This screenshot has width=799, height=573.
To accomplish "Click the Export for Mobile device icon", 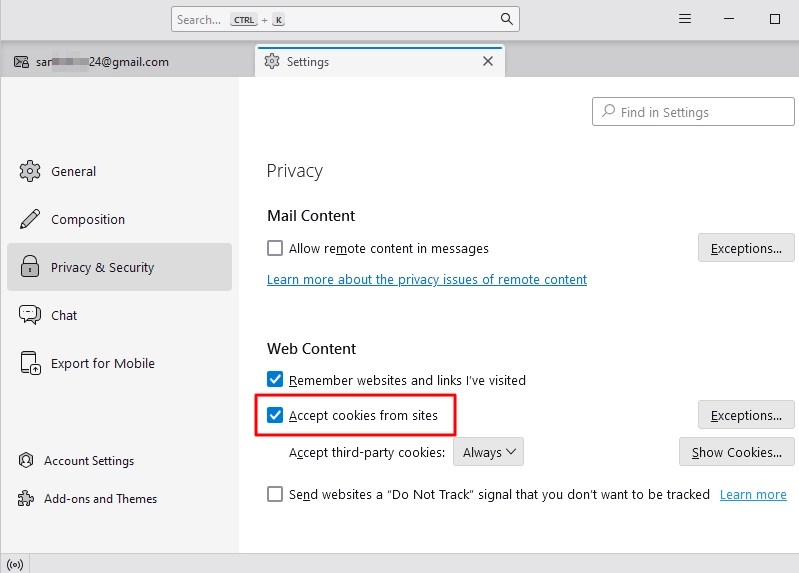I will tap(30, 363).
